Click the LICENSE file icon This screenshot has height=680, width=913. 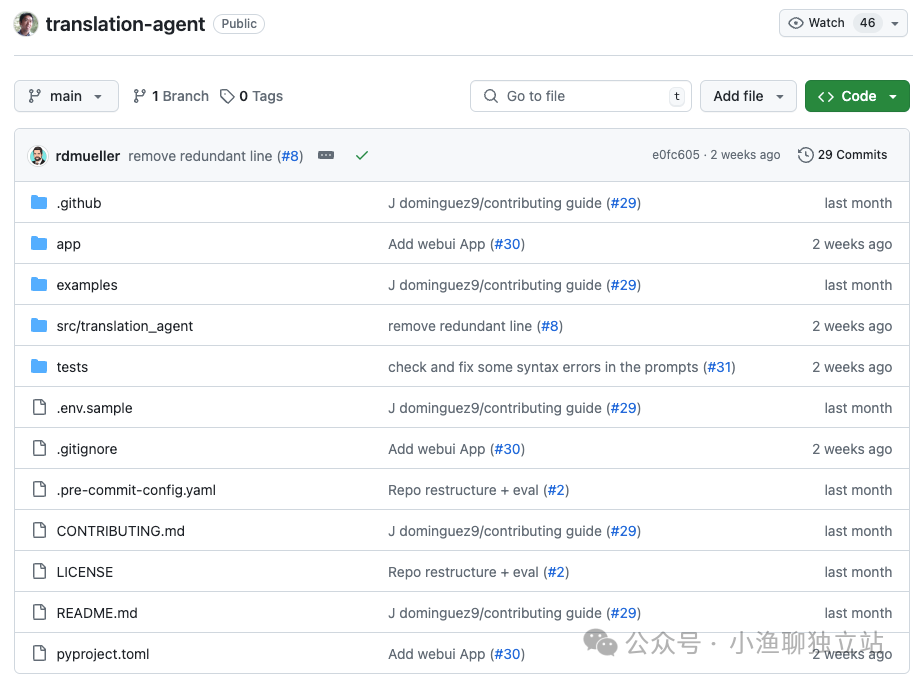(x=40, y=571)
